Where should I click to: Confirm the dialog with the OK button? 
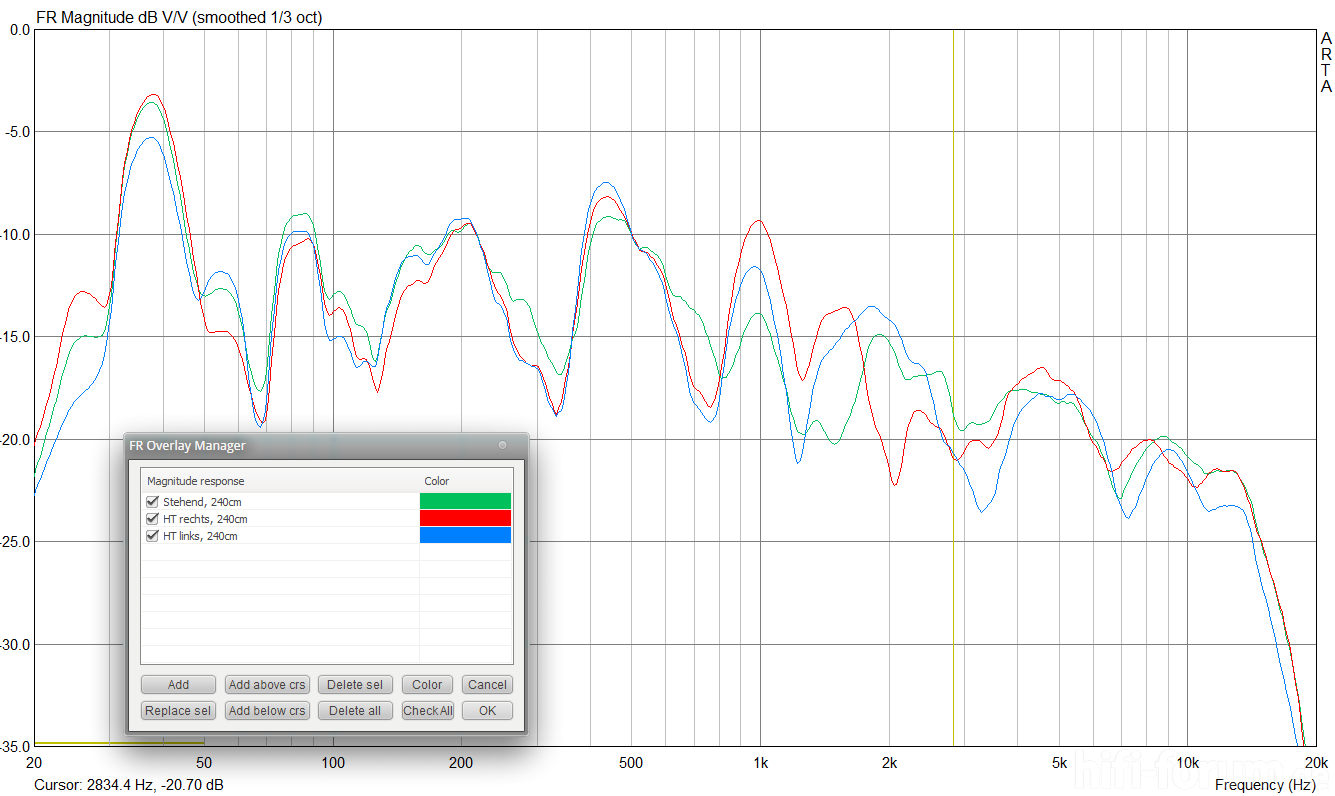pos(487,711)
